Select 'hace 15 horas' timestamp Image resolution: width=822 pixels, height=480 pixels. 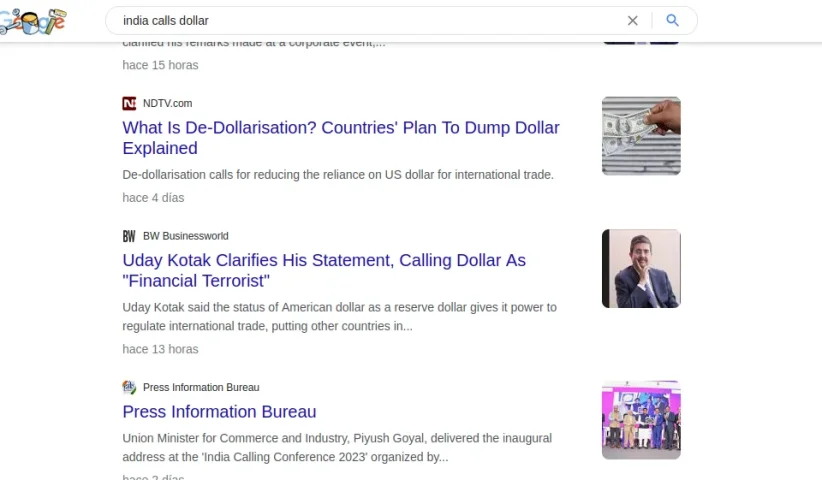(x=160, y=65)
